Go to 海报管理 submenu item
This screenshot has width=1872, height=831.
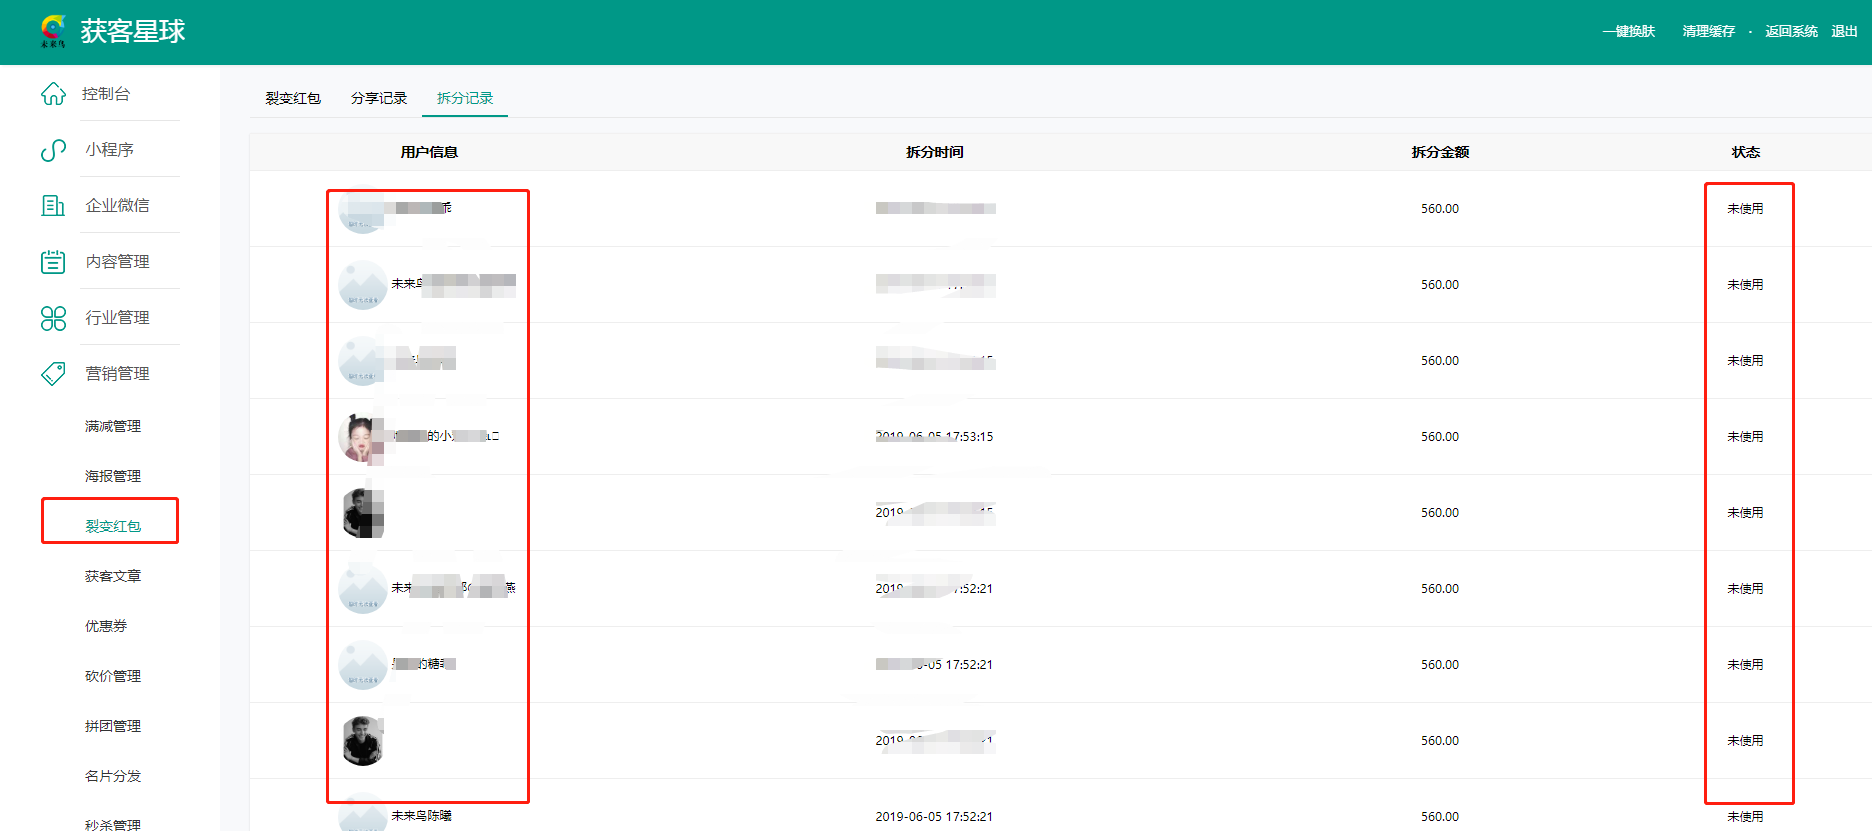pos(113,476)
